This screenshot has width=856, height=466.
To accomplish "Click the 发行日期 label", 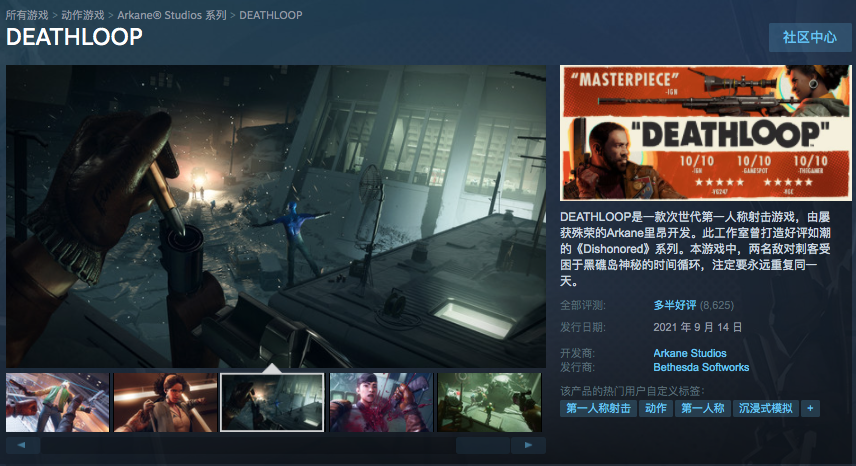I will click(x=582, y=327).
